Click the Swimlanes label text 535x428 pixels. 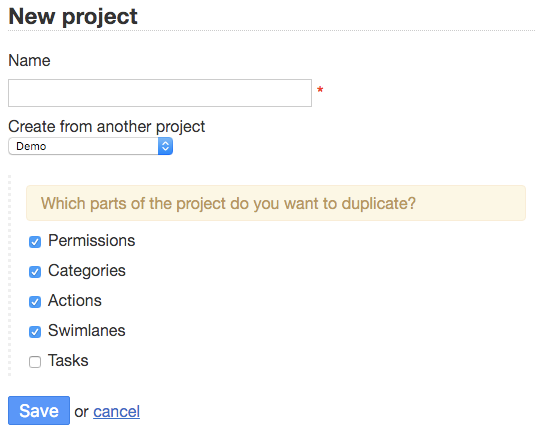pyautogui.click(x=87, y=331)
